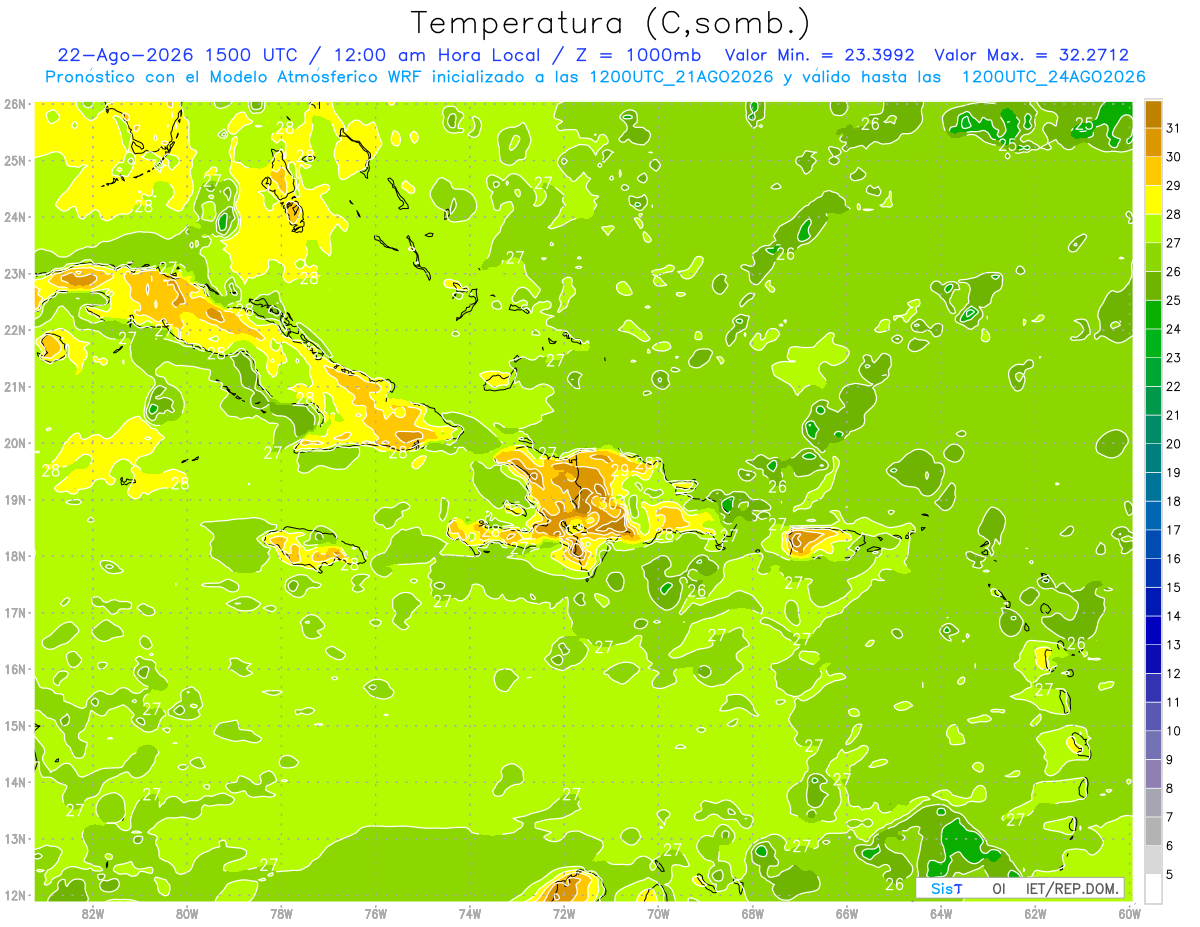This screenshot has height=927, width=1200.
Task: Click the longitude axis label 74W
Action: click(470, 913)
